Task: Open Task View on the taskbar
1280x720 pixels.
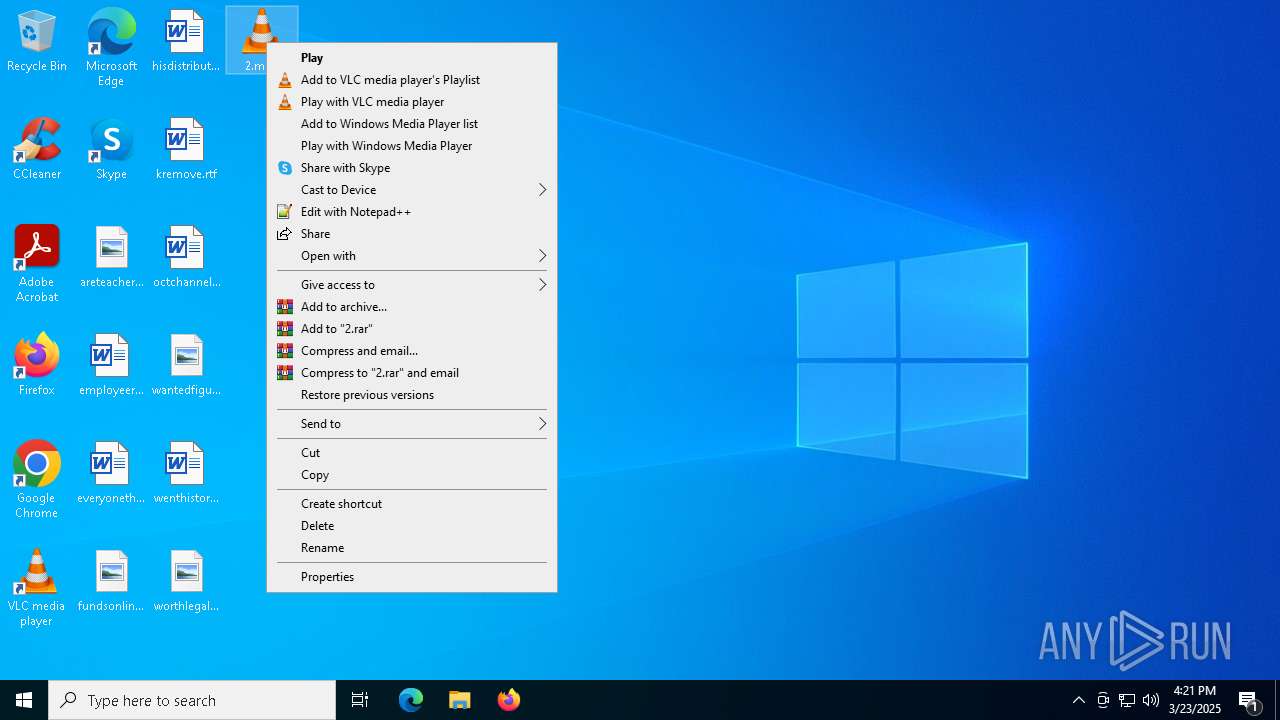Action: (360, 700)
